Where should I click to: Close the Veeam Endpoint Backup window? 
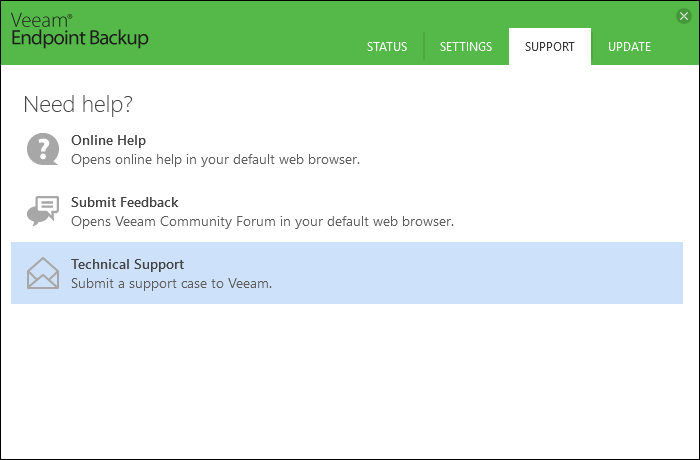pos(683,17)
